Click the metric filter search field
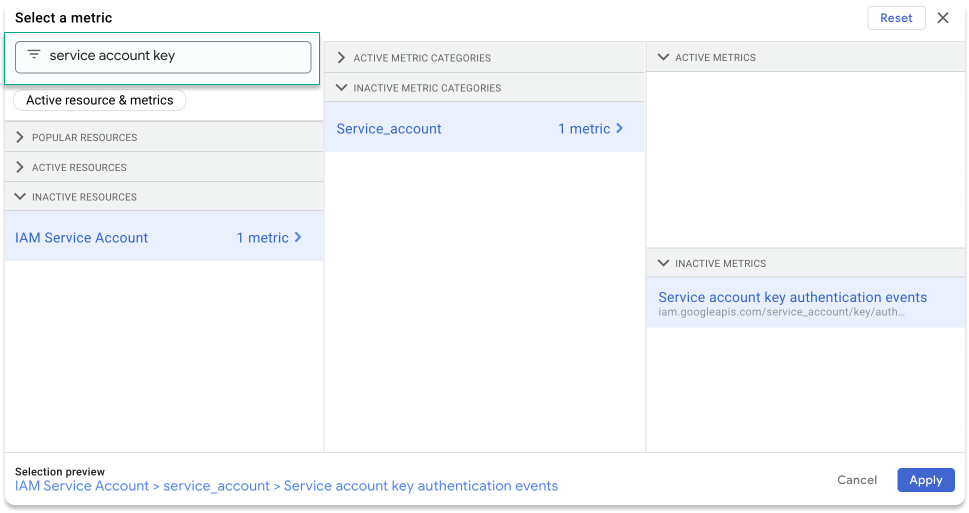The height and width of the screenshot is (513, 969). pyautogui.click(x=175, y=57)
